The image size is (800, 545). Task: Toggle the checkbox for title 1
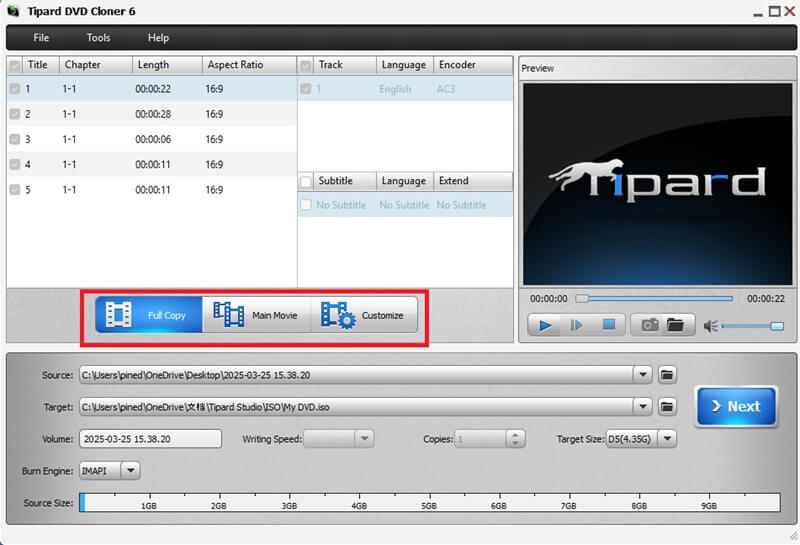[15, 89]
